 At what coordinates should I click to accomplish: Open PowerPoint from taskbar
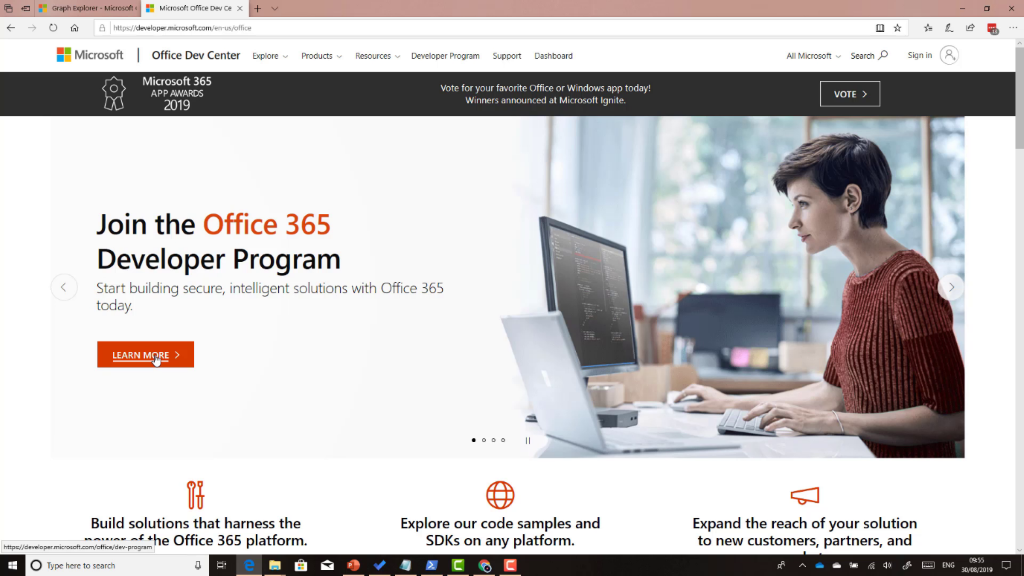[x=353, y=566]
